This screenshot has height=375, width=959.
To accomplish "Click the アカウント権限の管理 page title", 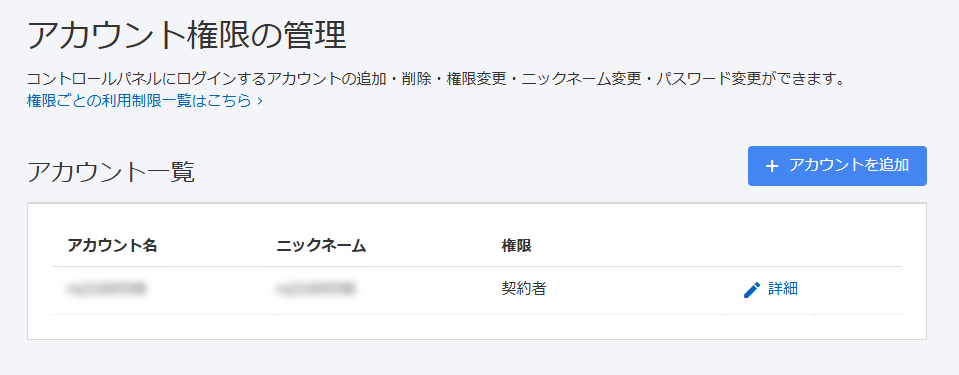I will [187, 35].
